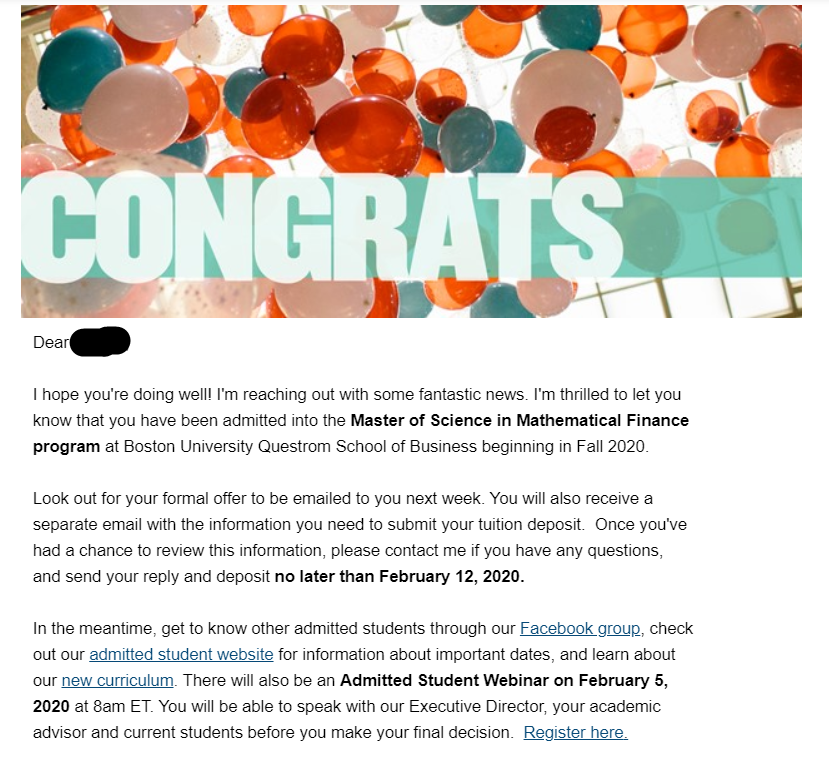Open the admitted student website link

[x=181, y=654]
